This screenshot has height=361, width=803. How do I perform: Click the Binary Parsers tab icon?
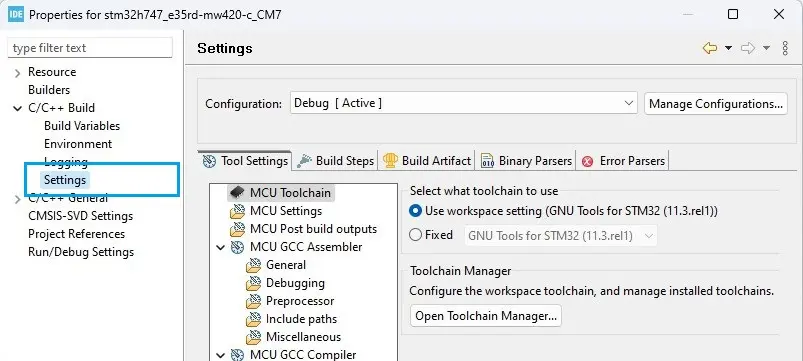[x=487, y=161]
